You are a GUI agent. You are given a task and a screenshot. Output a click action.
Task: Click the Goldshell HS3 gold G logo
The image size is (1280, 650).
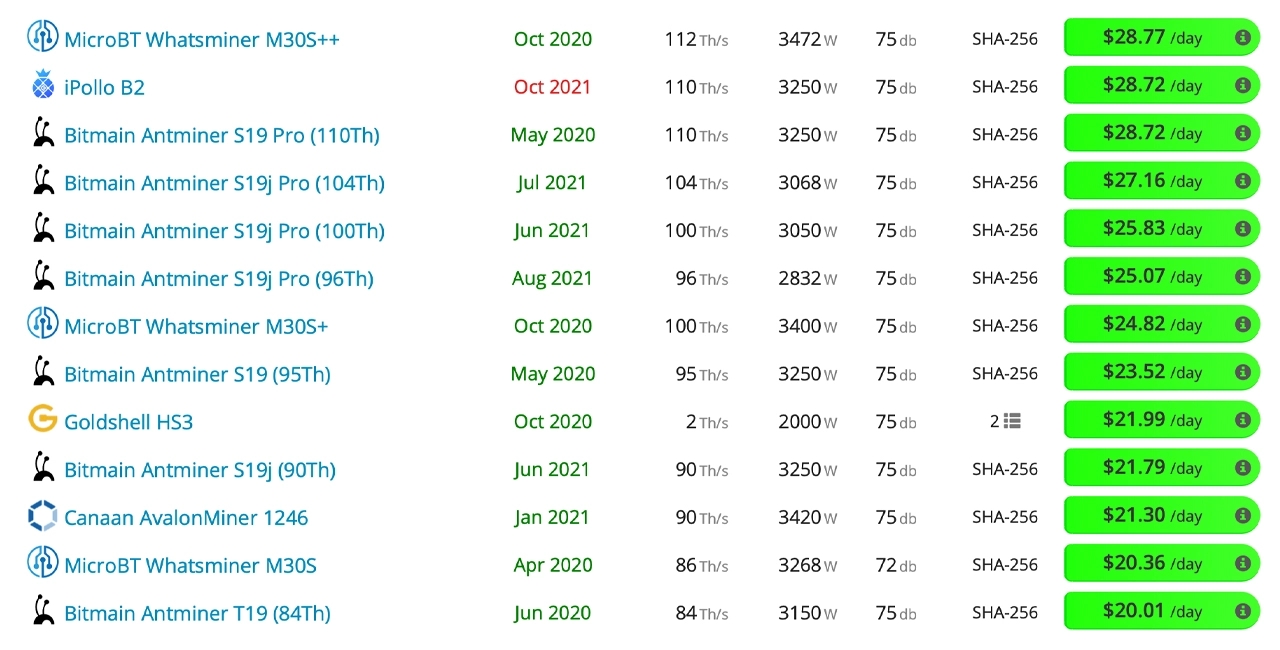tap(43, 420)
